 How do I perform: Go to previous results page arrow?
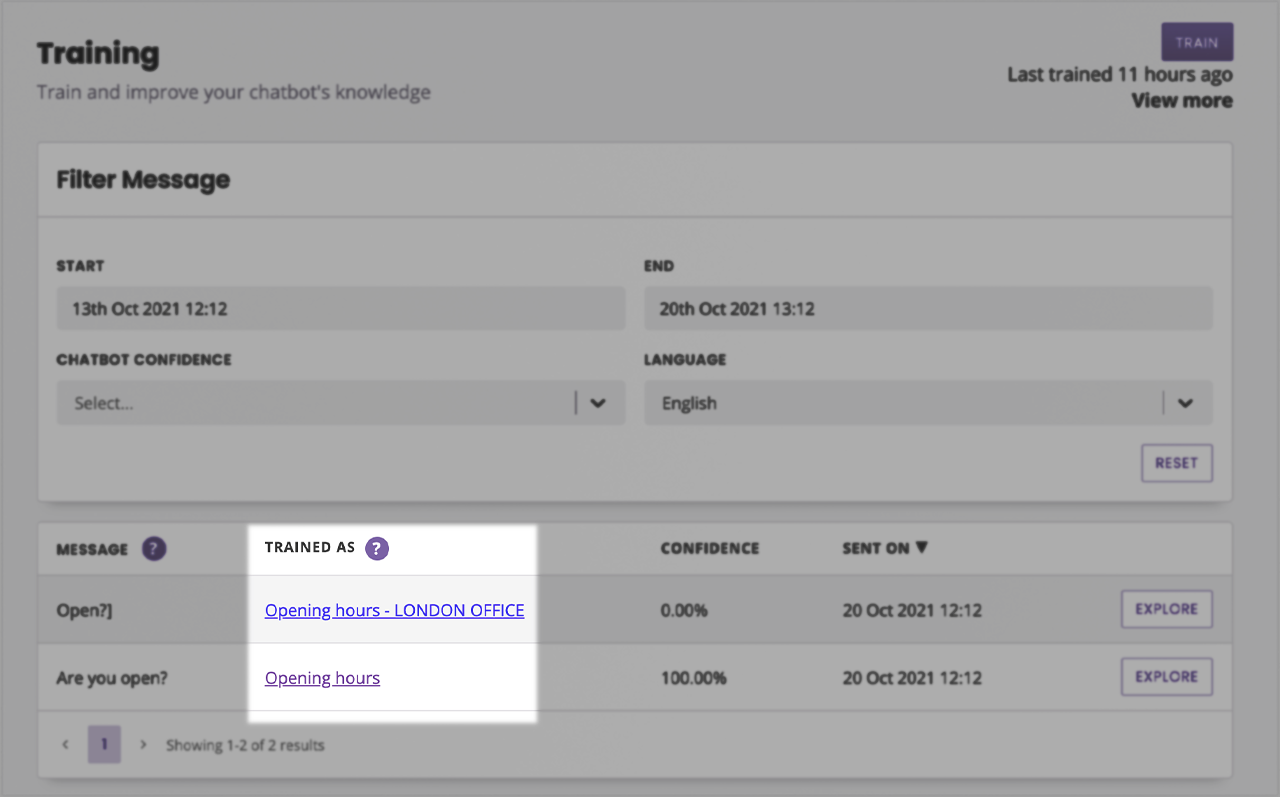(x=66, y=745)
